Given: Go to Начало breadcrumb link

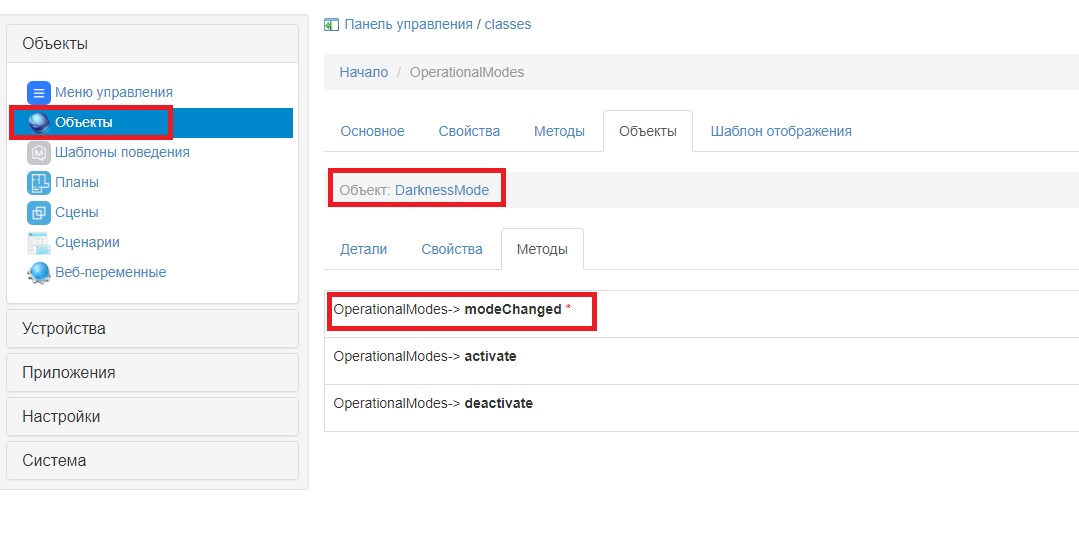Looking at the screenshot, I should (363, 72).
